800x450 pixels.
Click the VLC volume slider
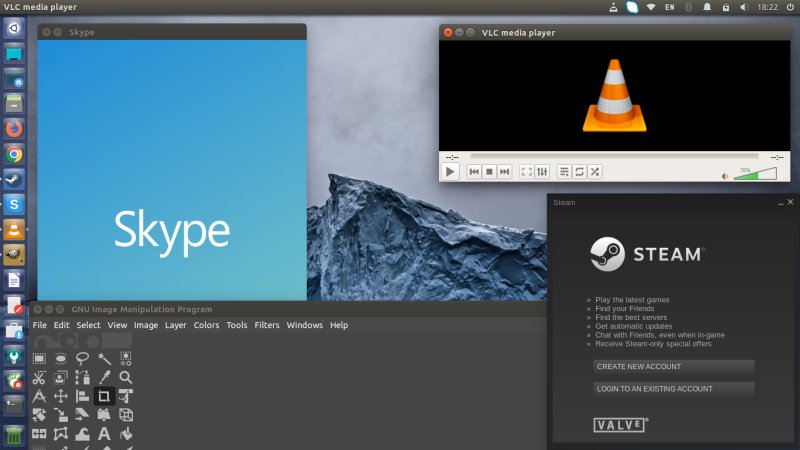[755, 175]
